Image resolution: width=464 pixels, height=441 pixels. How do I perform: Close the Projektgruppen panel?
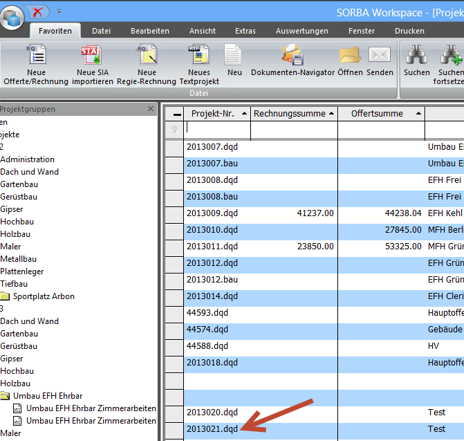pos(151,109)
